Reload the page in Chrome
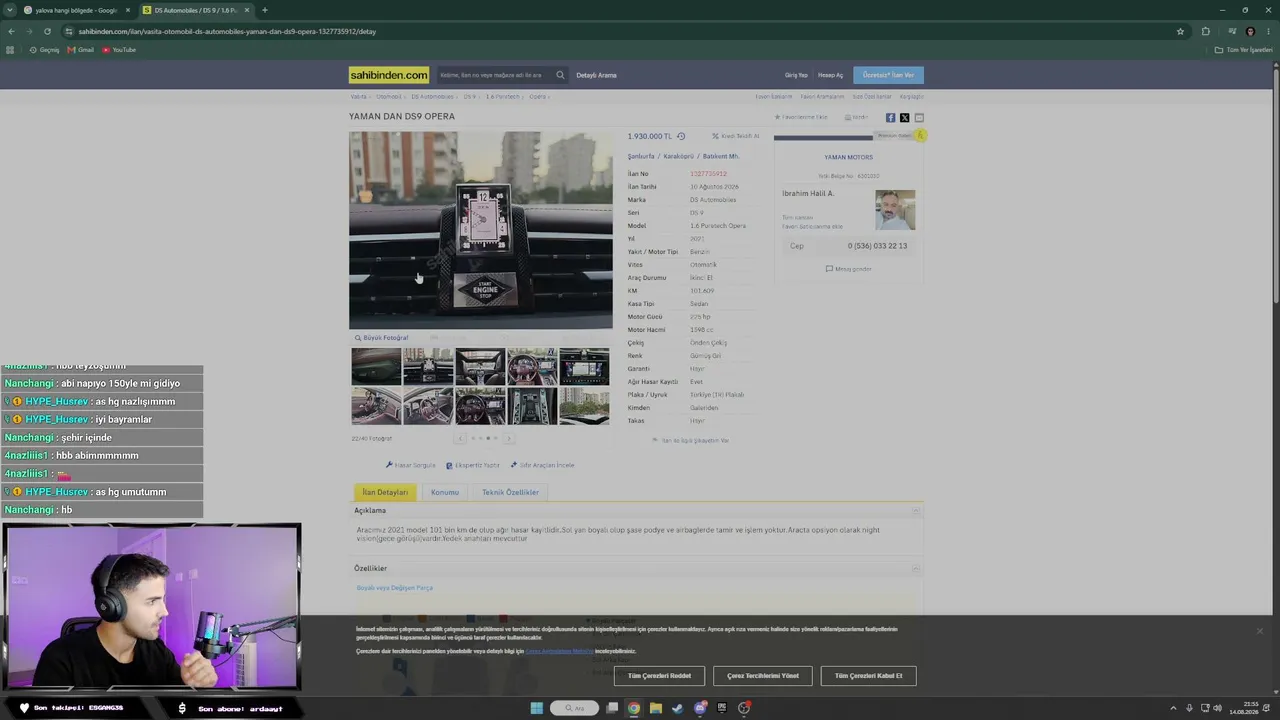 (47, 31)
